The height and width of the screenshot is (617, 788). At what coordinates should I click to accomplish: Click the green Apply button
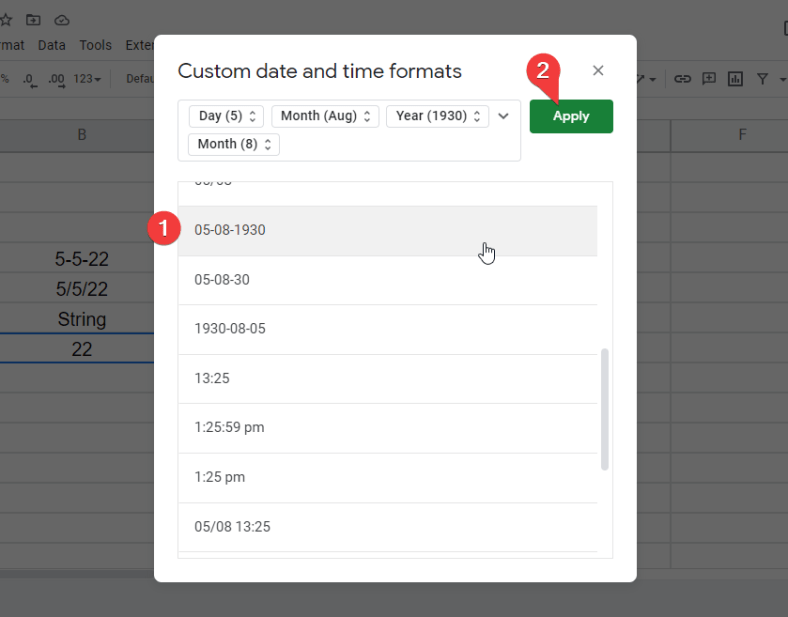571,116
